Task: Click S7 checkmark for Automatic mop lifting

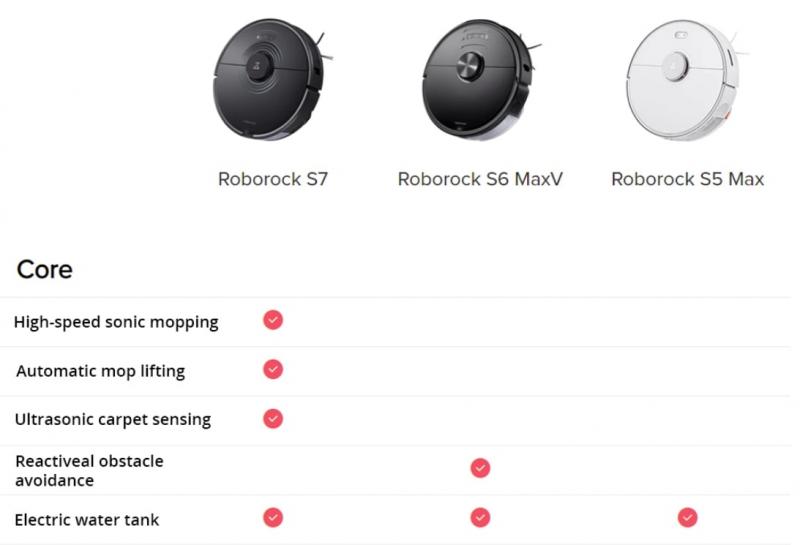Action: [x=273, y=369]
